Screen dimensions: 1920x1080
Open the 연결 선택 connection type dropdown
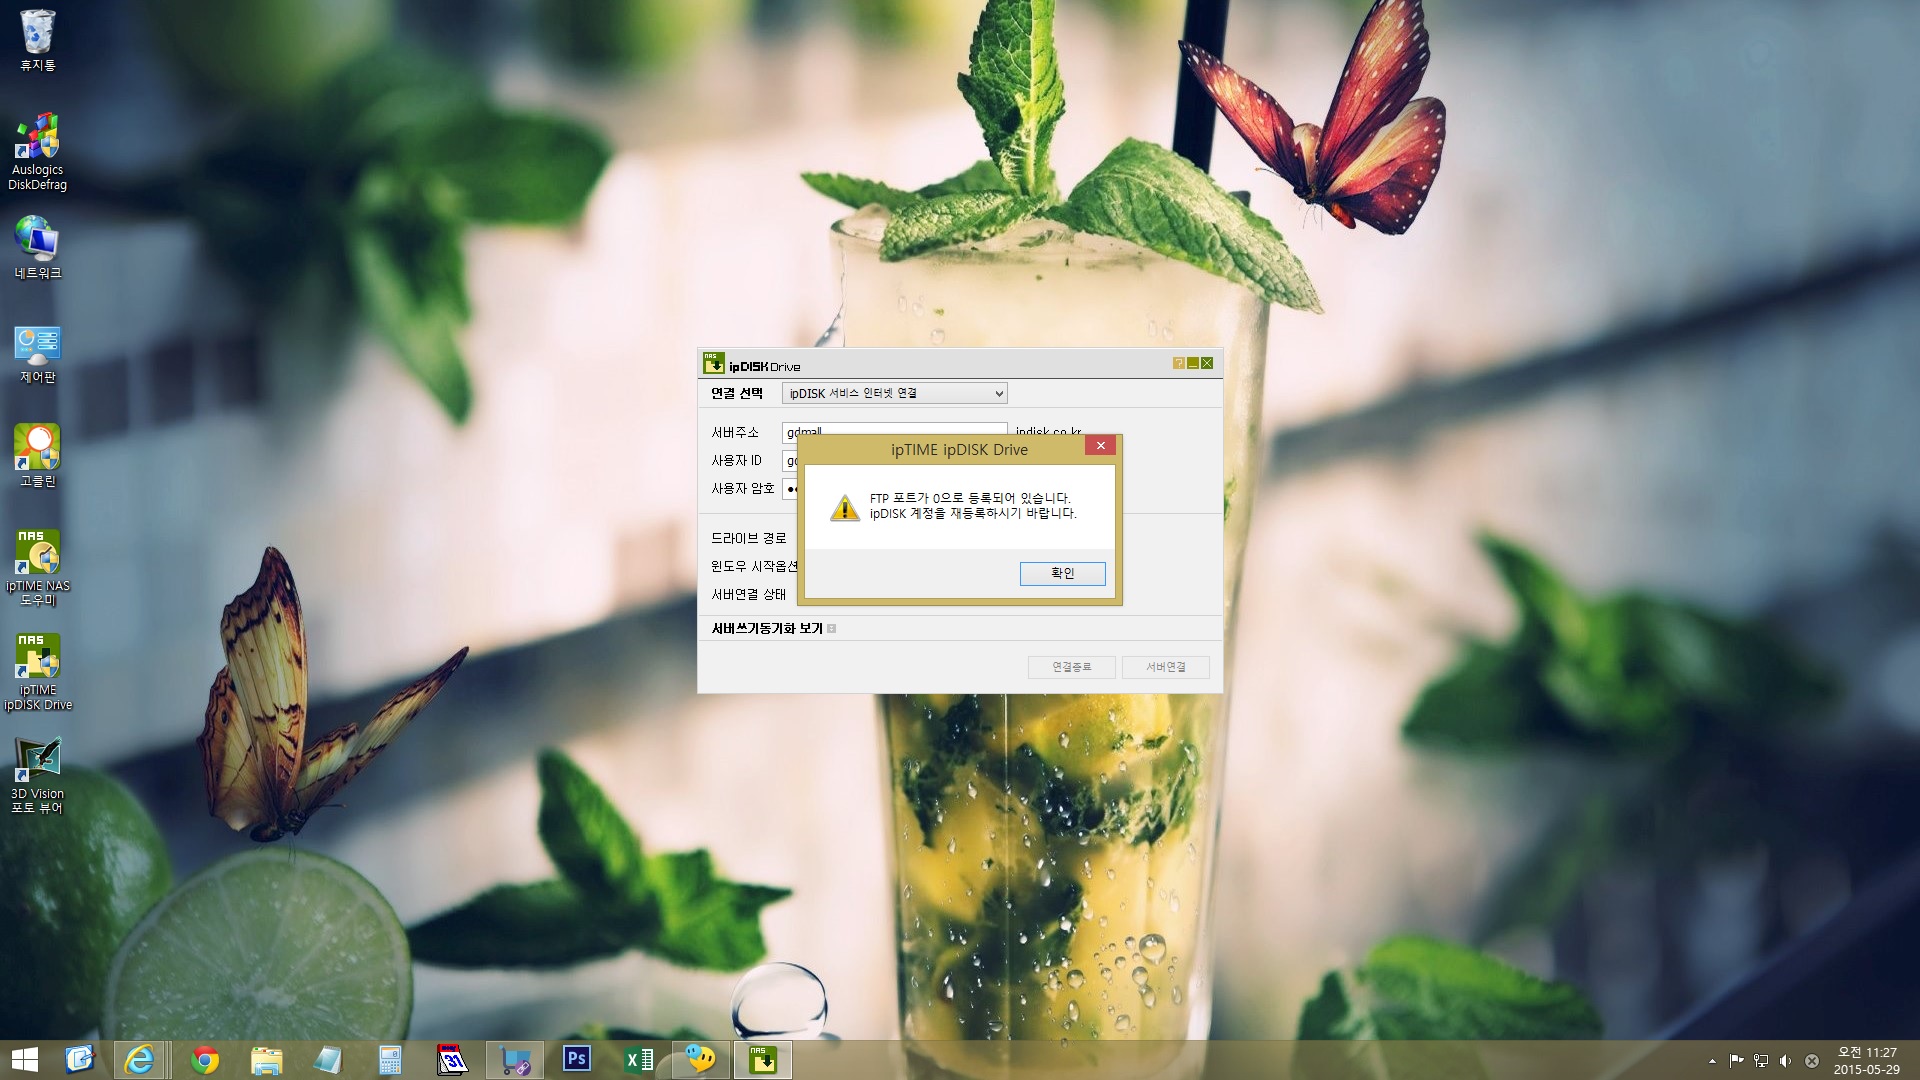(894, 393)
